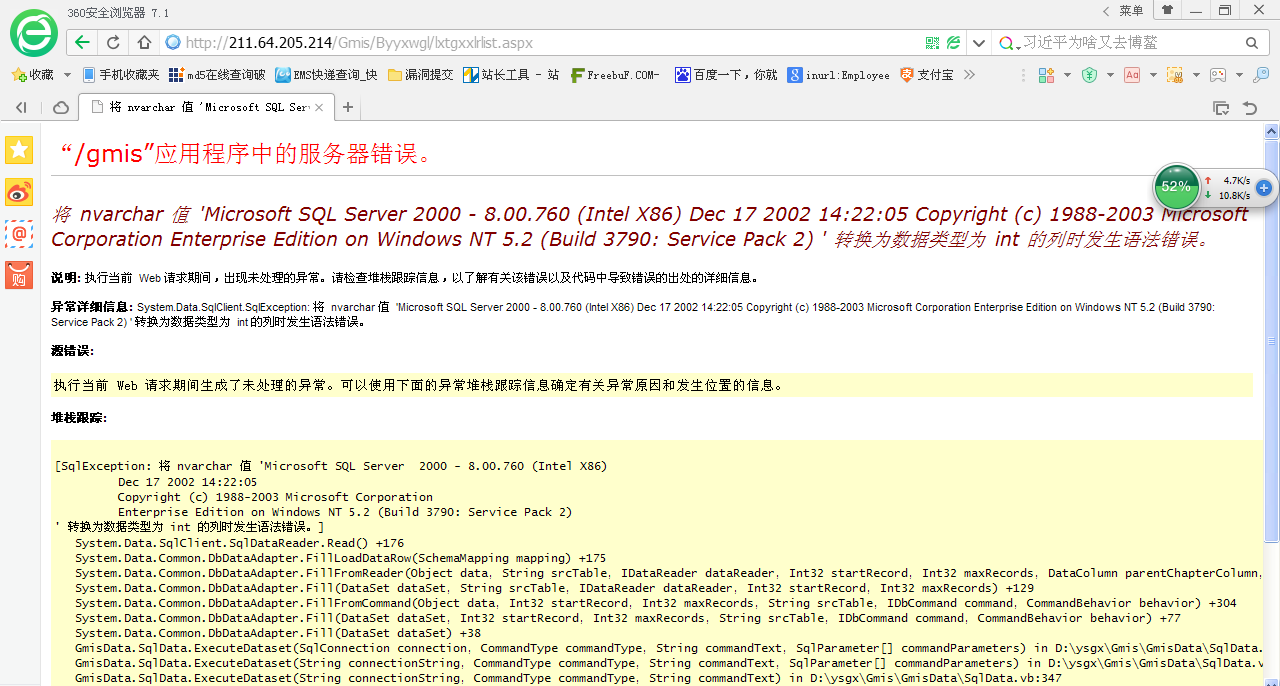Open the 漏洞提交 bookmark folder
1280x686 pixels.
[x=420, y=75]
